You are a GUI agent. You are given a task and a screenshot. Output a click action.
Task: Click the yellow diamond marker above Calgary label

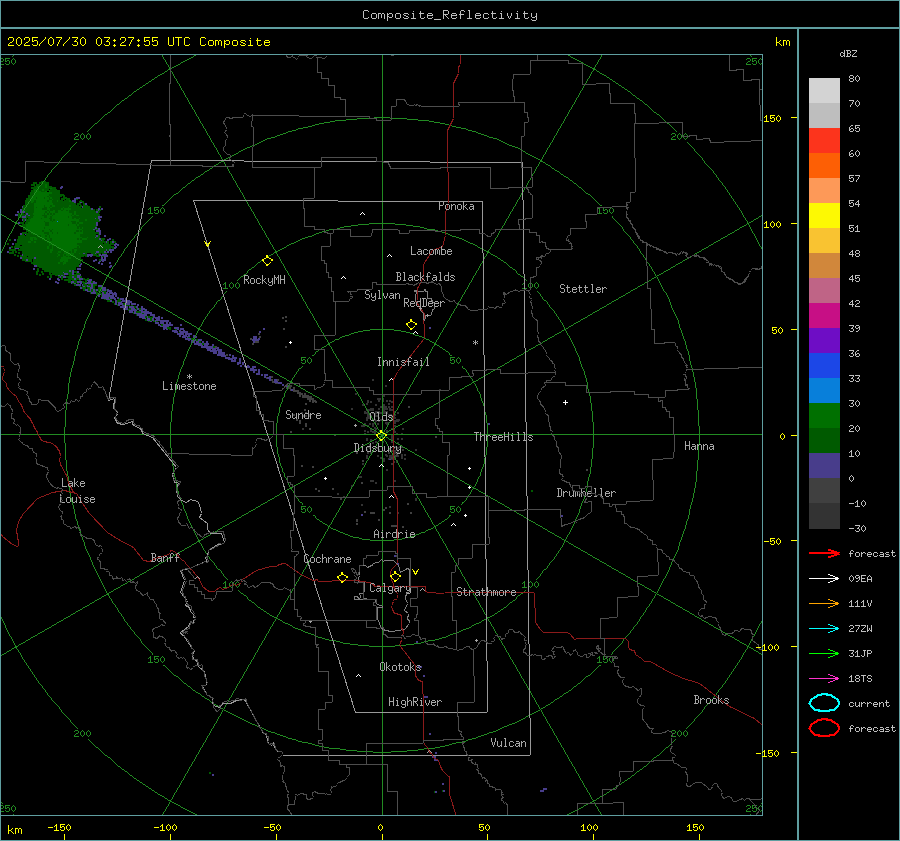[x=395, y=576]
